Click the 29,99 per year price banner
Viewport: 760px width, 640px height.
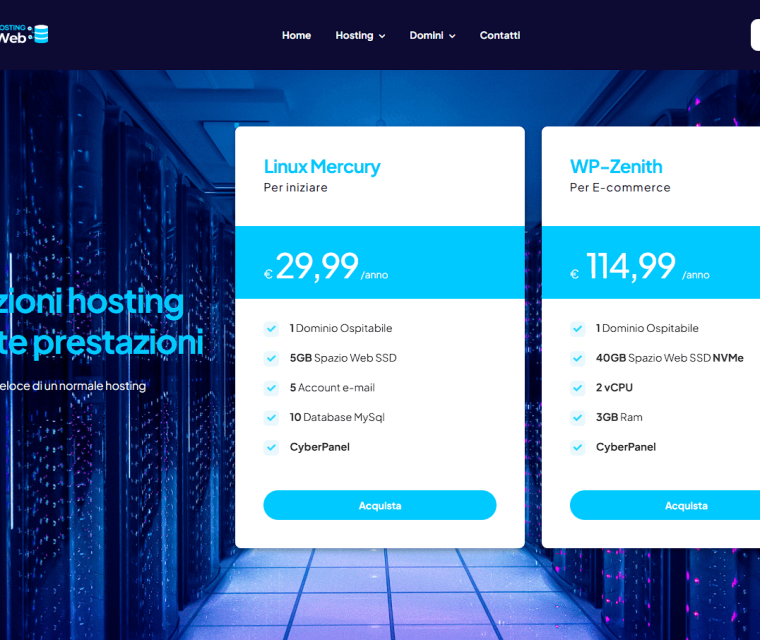coord(379,263)
